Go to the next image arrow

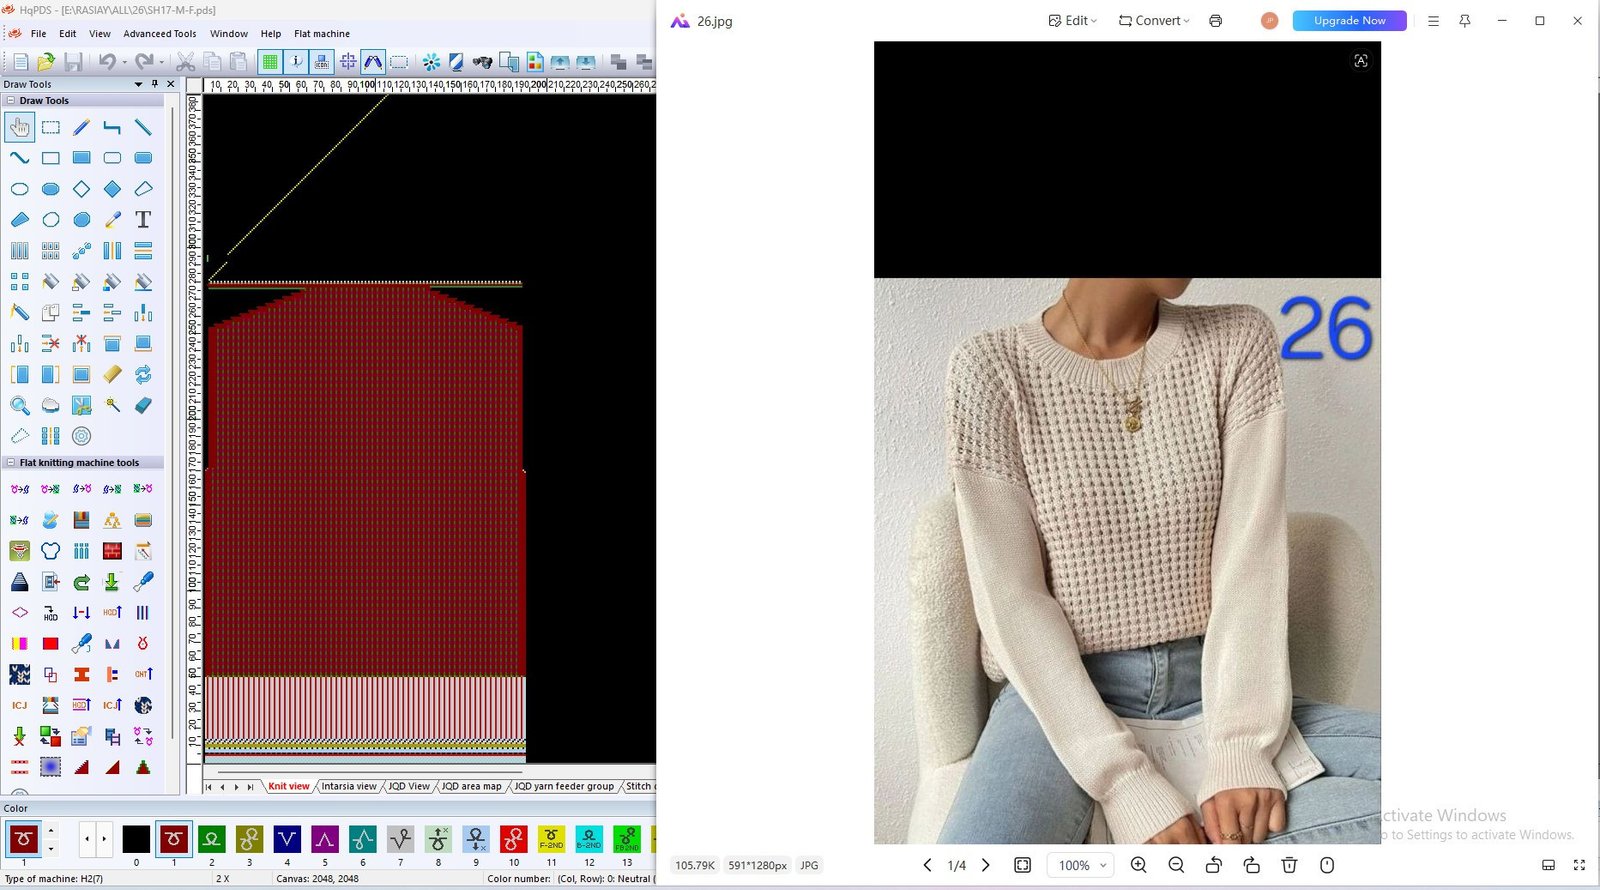(x=986, y=865)
